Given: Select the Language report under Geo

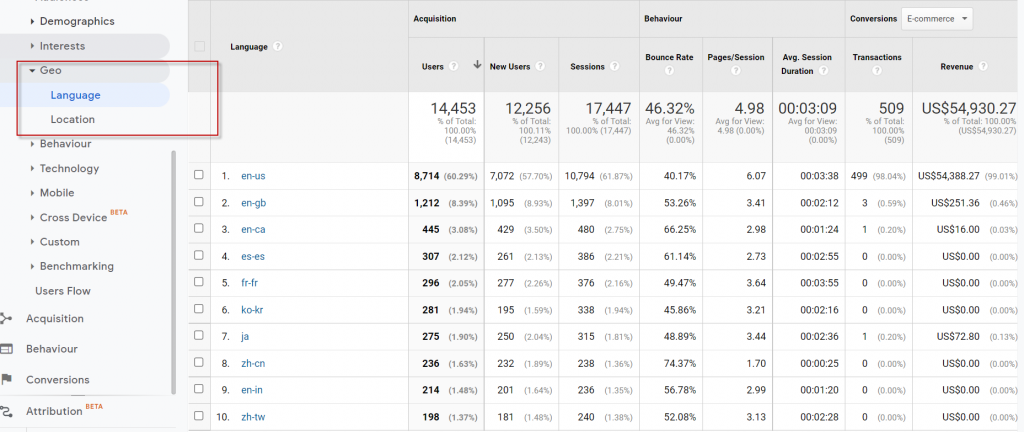Looking at the screenshot, I should [x=76, y=95].
